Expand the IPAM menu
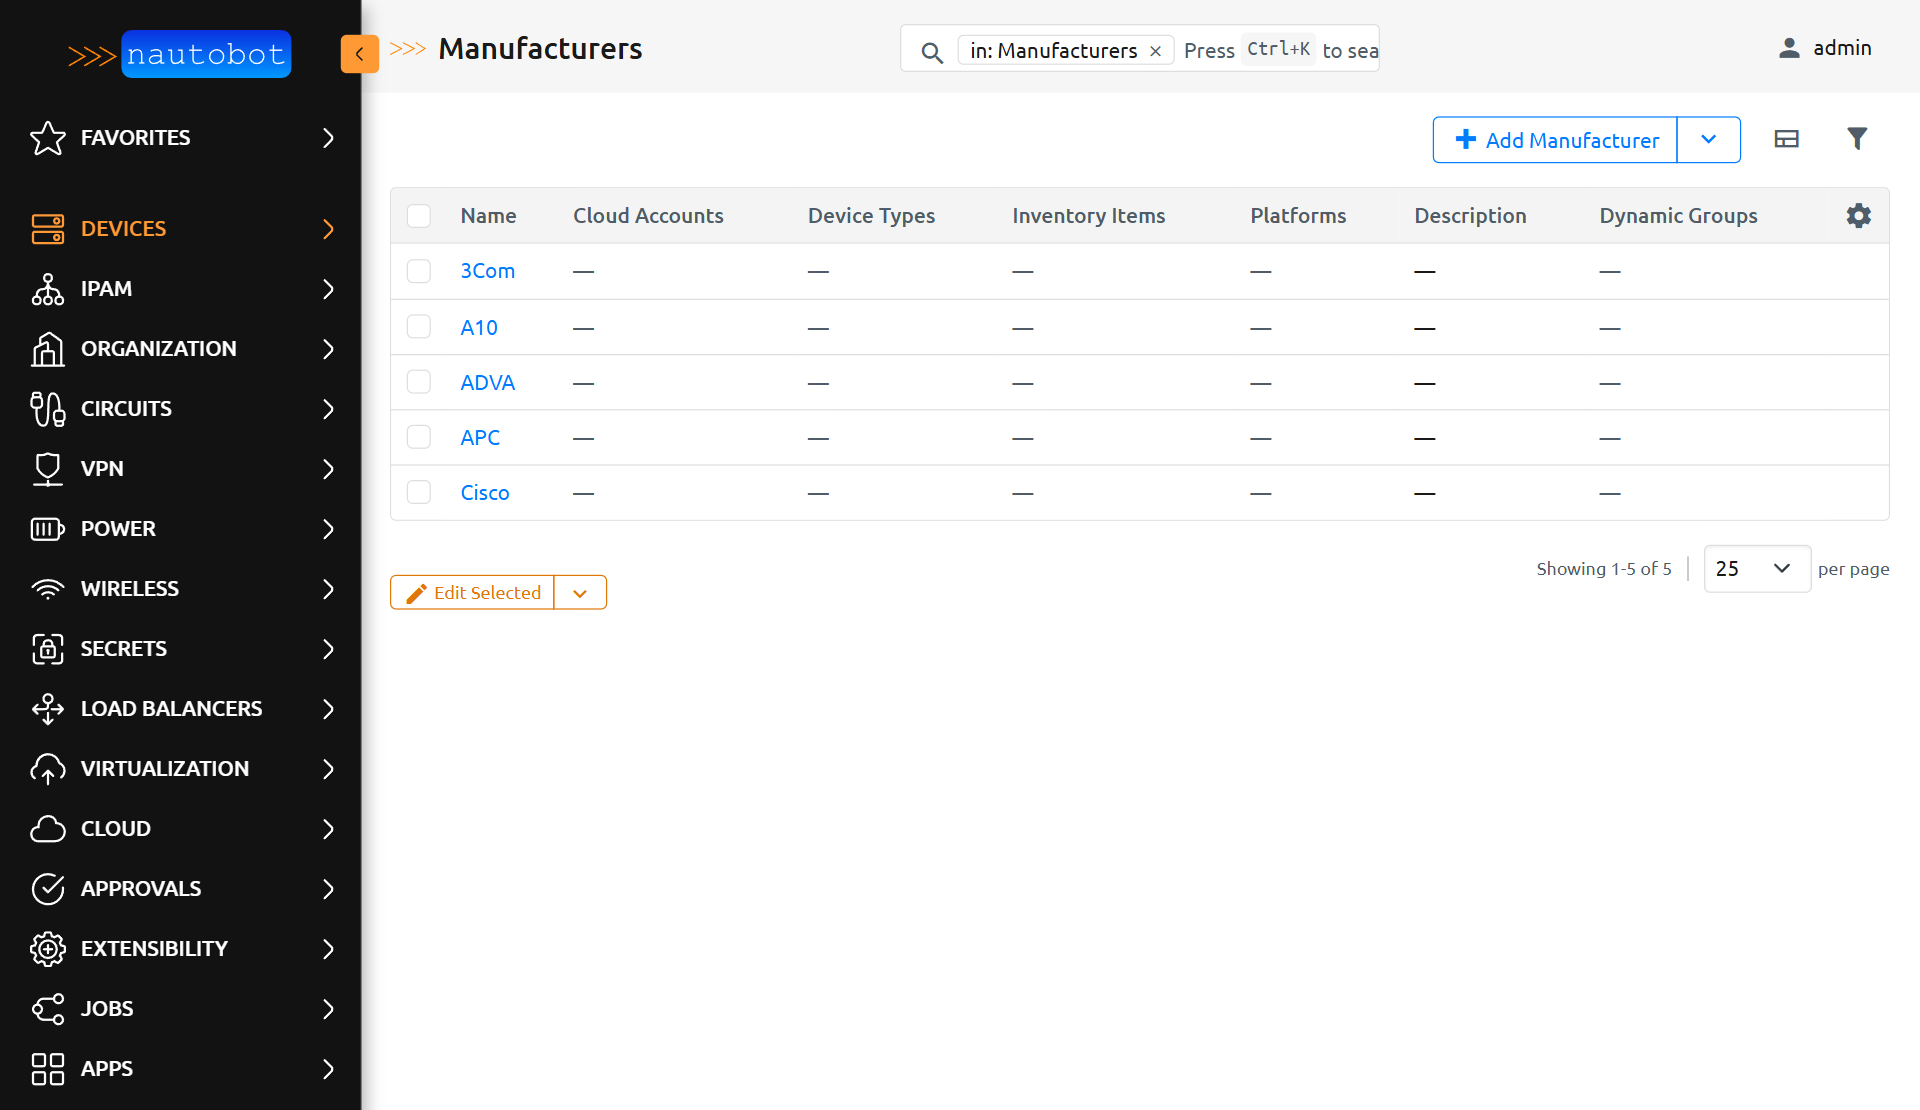1920x1110 pixels. (180, 289)
